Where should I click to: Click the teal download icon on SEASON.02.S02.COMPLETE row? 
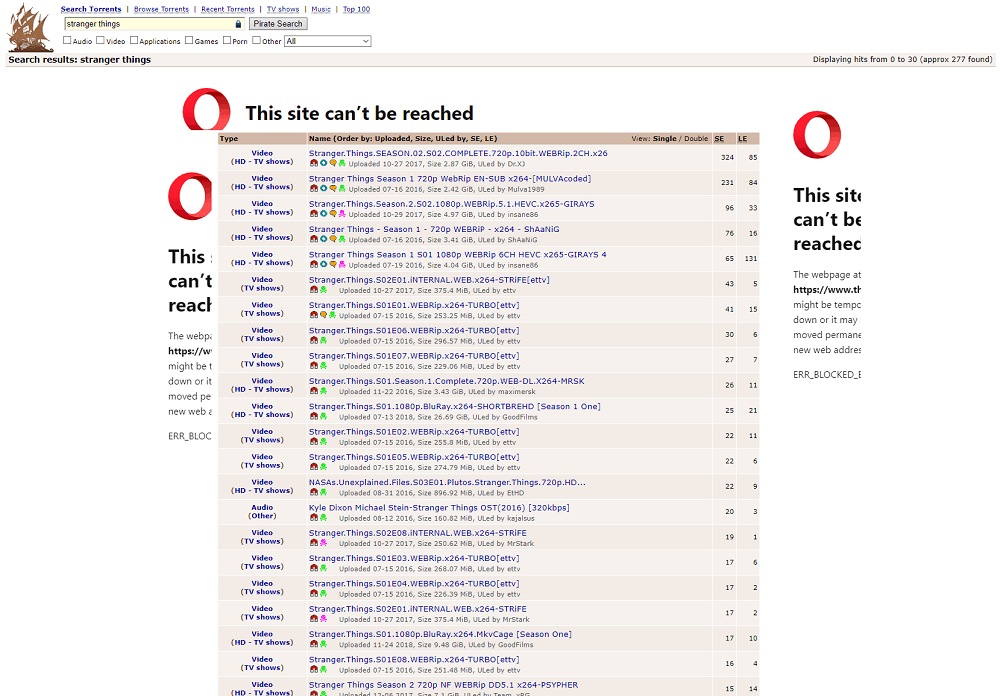tap(323, 163)
